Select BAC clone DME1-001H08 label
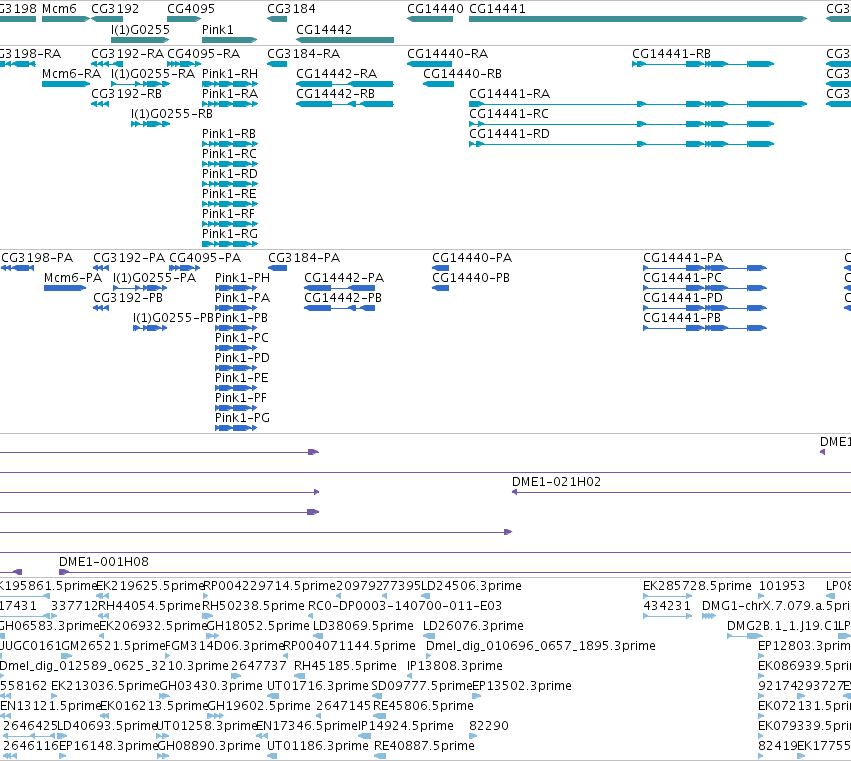The image size is (851, 761). pos(104,562)
